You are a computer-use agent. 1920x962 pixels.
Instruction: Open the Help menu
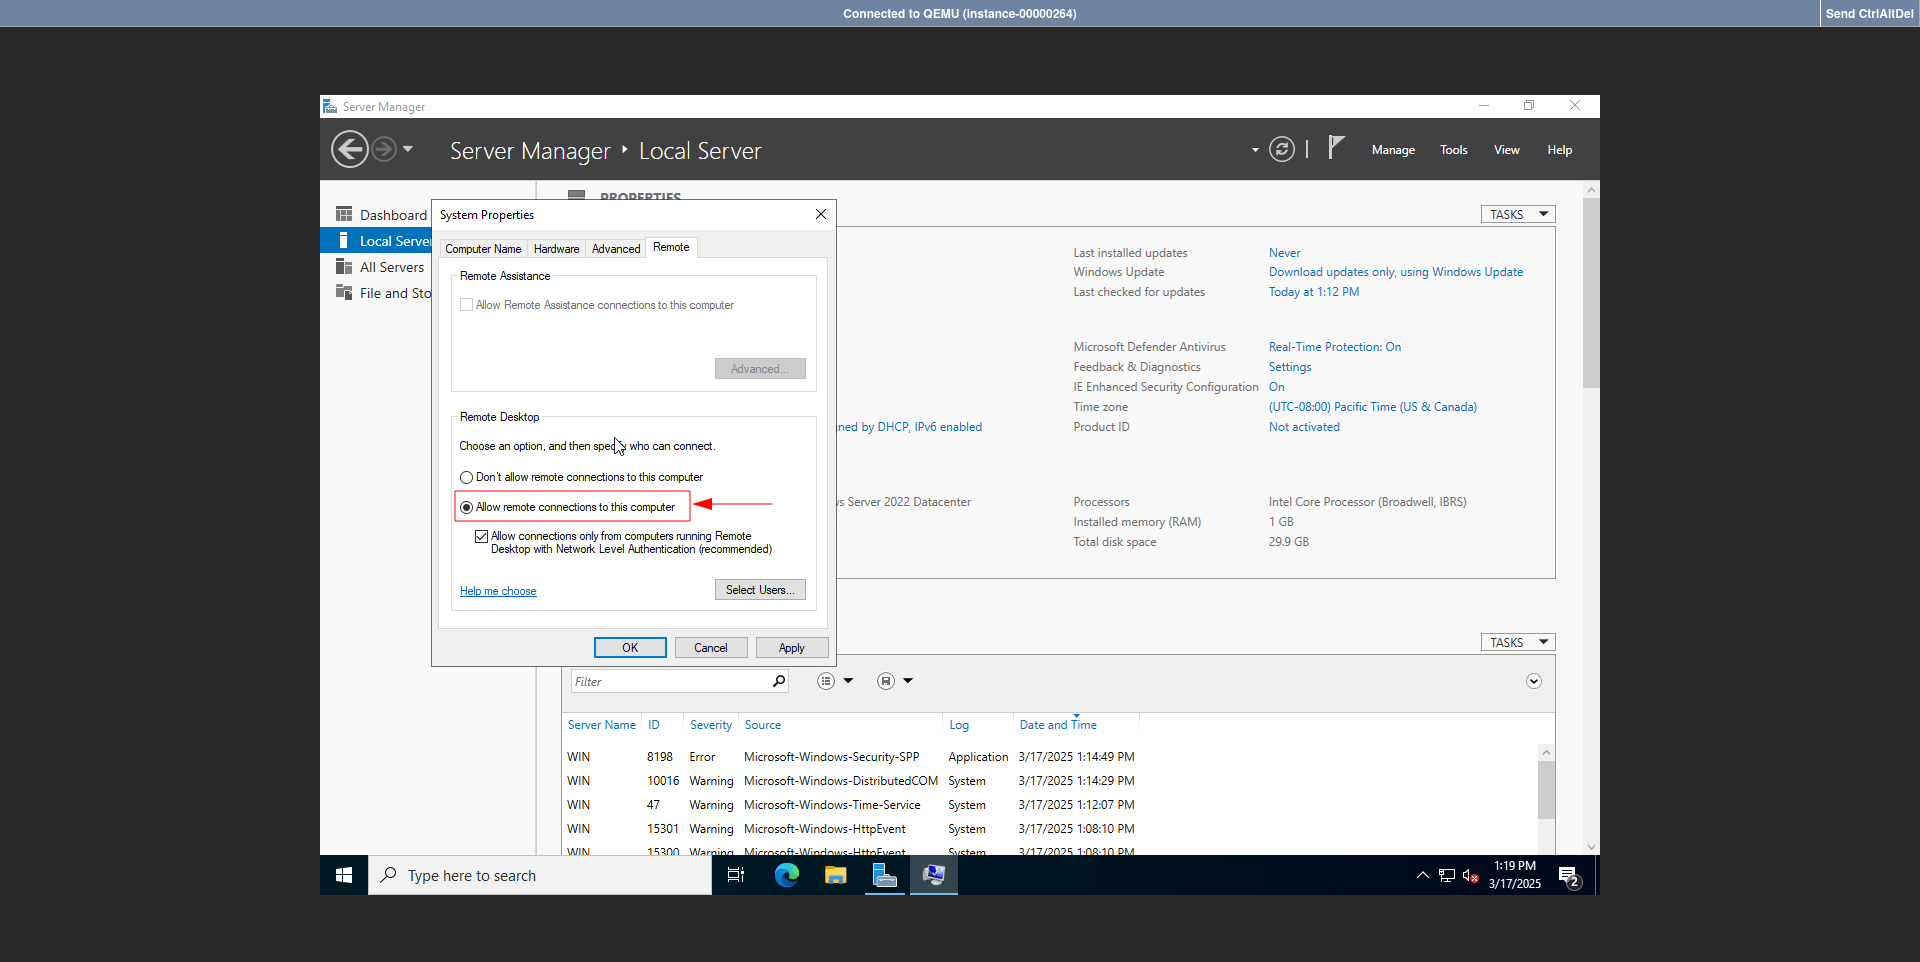1560,150
